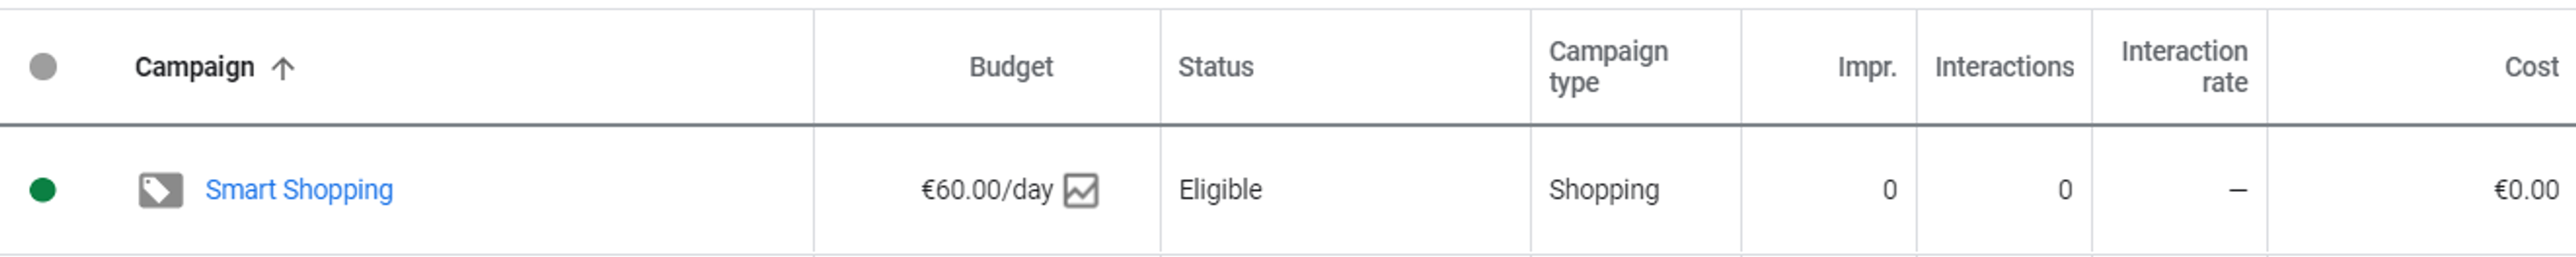Sort by the Interaction rate column header
Image resolution: width=2576 pixels, height=257 pixels.
pyautogui.click(x=2184, y=67)
